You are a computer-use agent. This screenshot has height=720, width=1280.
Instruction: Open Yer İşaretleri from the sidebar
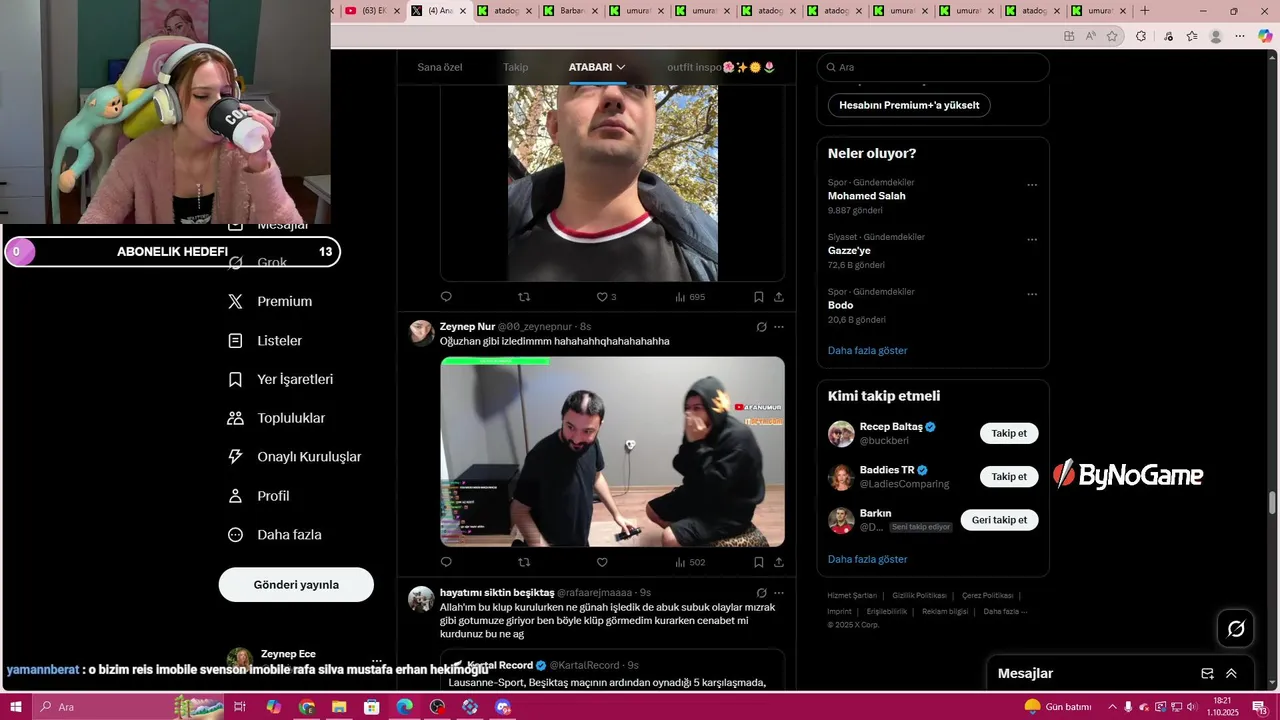click(x=280, y=379)
